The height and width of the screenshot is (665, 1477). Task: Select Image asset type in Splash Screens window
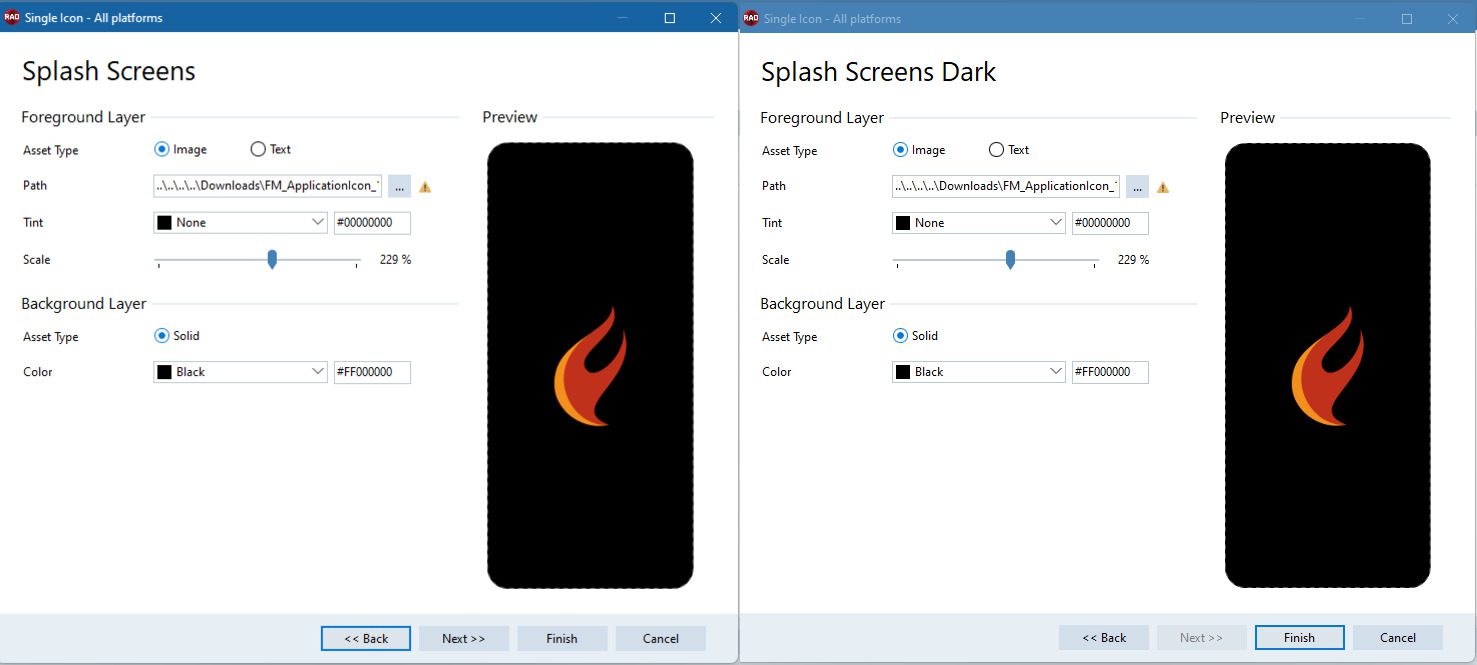[x=181, y=149]
